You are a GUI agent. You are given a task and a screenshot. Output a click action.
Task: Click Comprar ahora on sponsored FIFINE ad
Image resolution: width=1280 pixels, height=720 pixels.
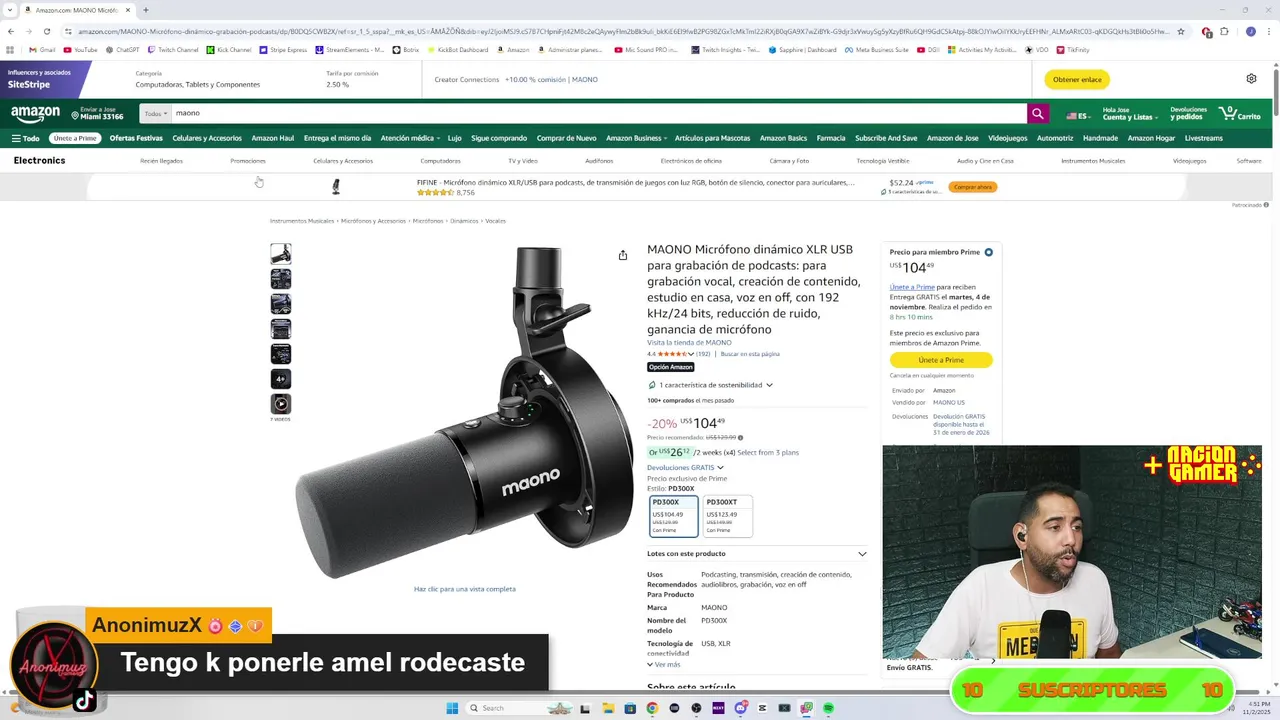(973, 187)
